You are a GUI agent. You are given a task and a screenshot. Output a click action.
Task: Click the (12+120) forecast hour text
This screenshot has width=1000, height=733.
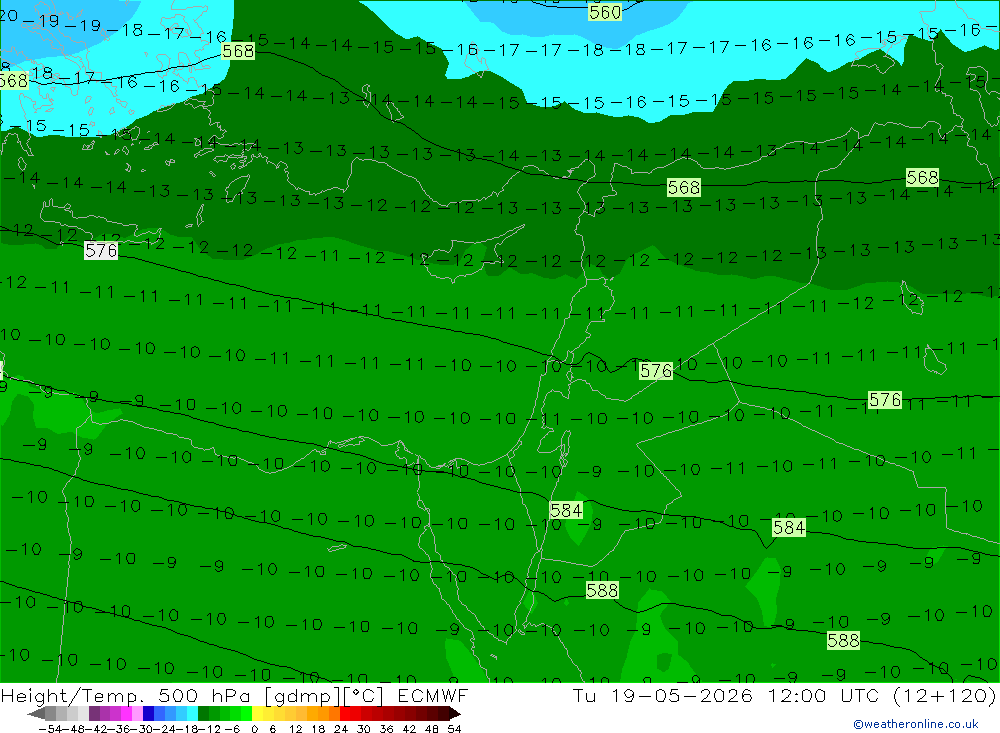(945, 695)
